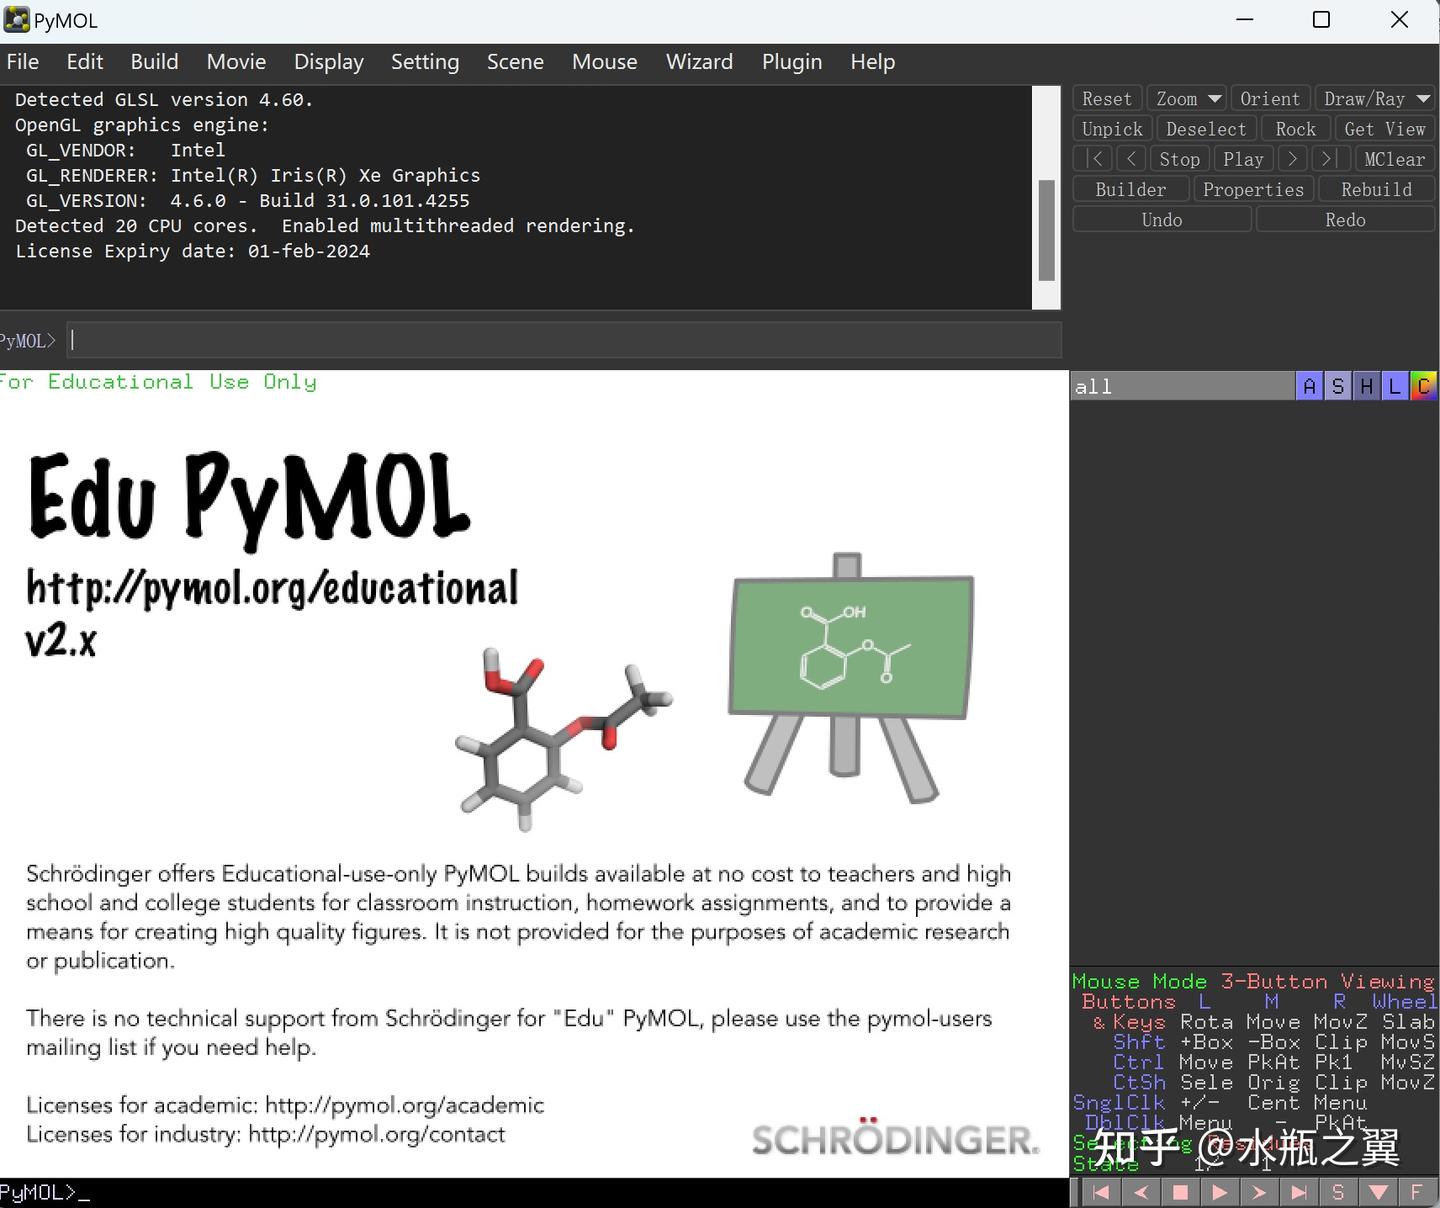Open the Hide (H) menu for all objects

click(x=1366, y=386)
